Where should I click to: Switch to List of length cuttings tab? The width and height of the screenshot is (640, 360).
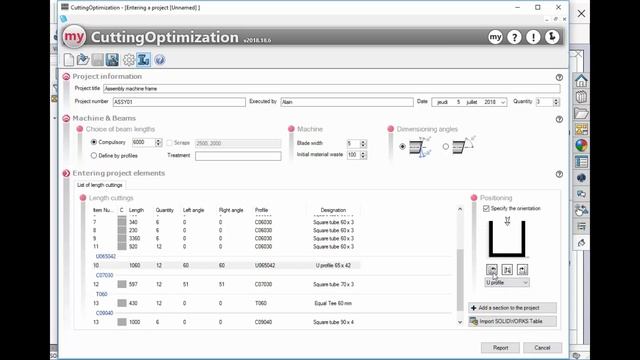pos(100,185)
